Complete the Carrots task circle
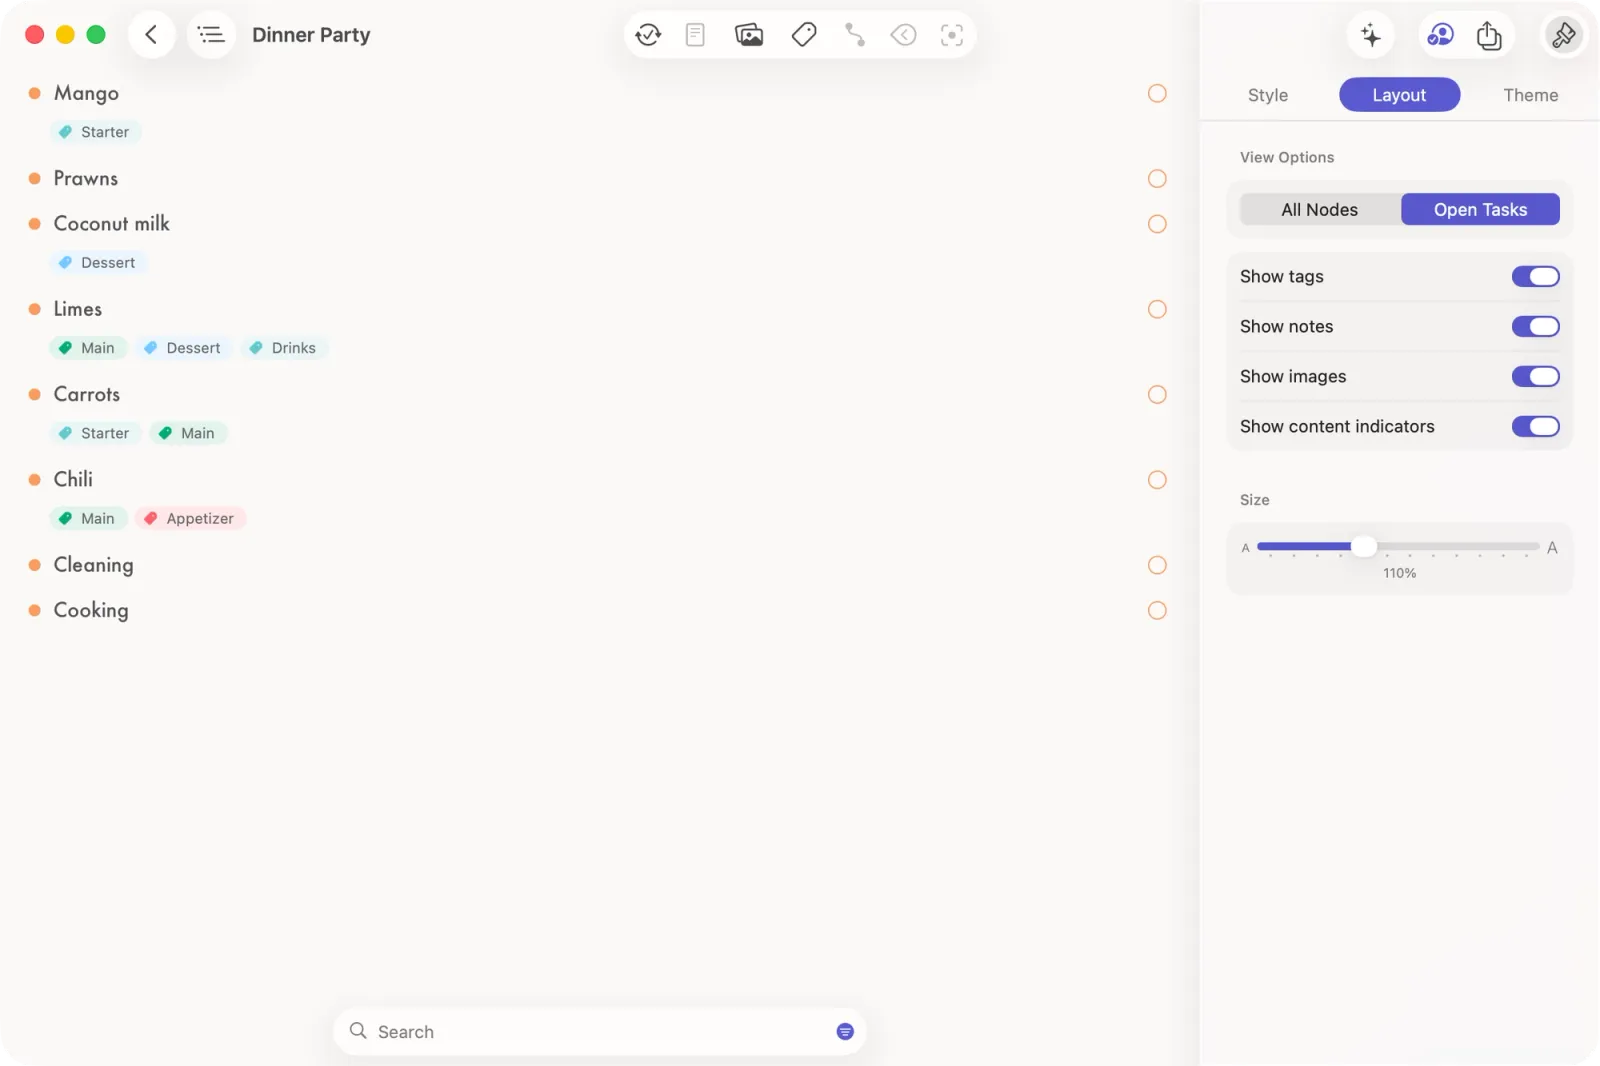 (x=1157, y=394)
